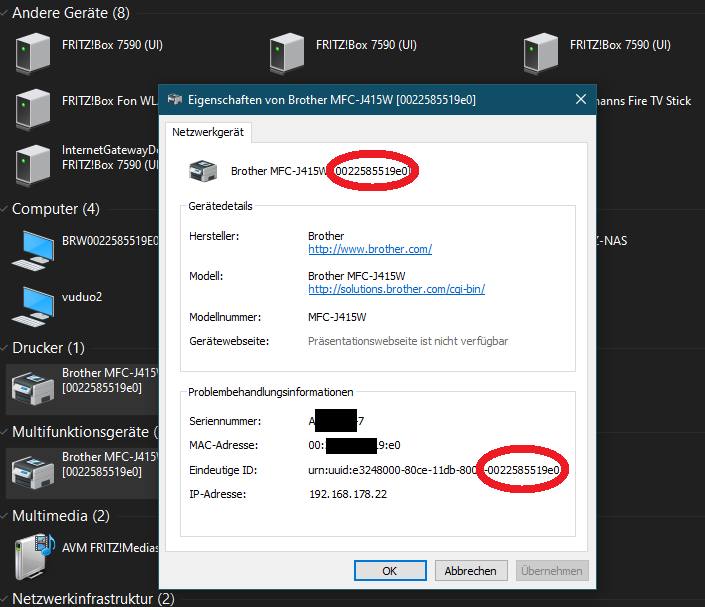The height and width of the screenshot is (607, 705).
Task: Collapse the Andere Geräte (8) group
Action: (x=4, y=13)
